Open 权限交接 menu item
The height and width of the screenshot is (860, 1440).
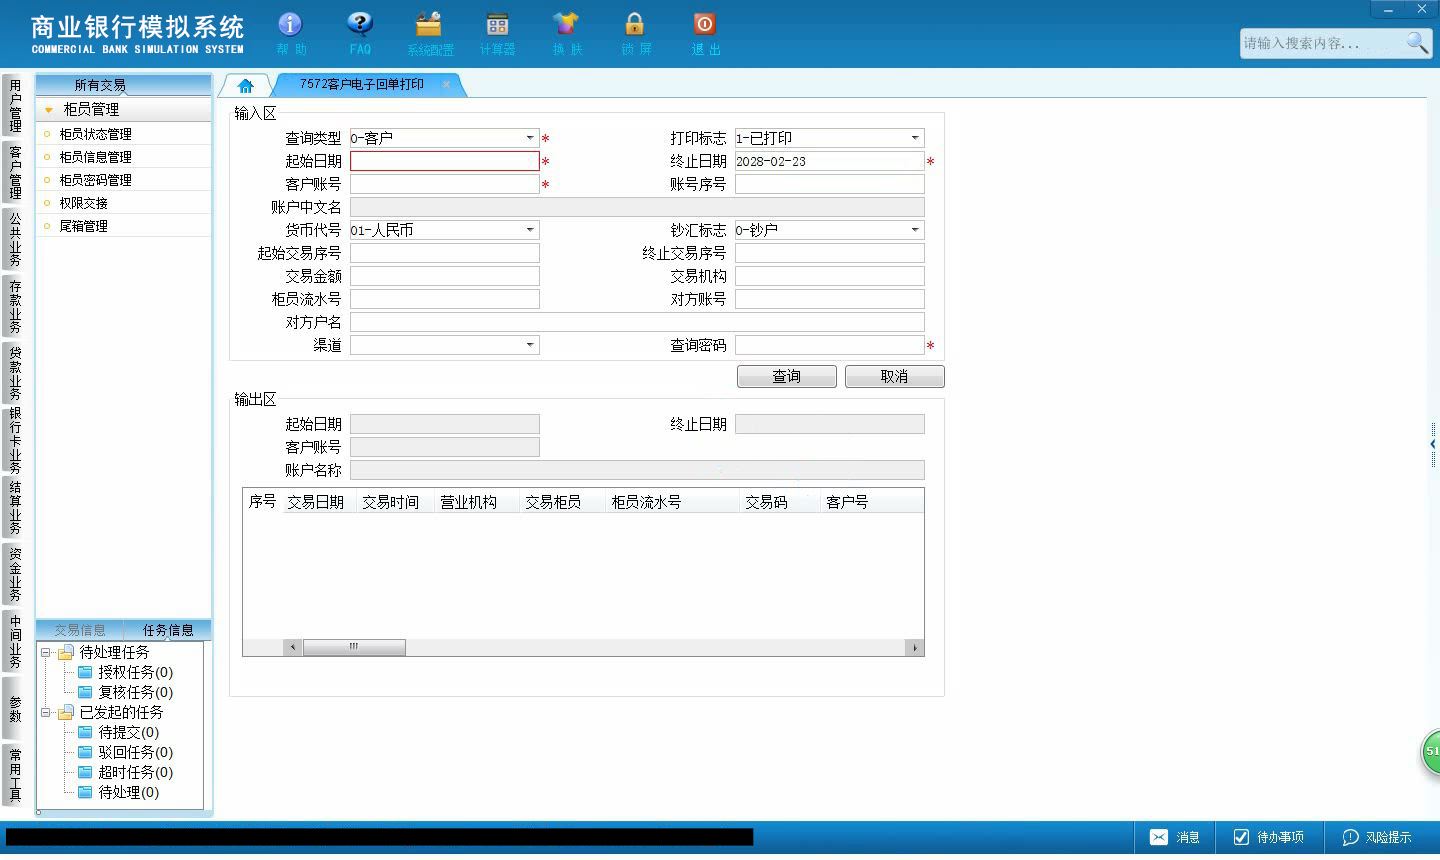pyautogui.click(x=83, y=203)
